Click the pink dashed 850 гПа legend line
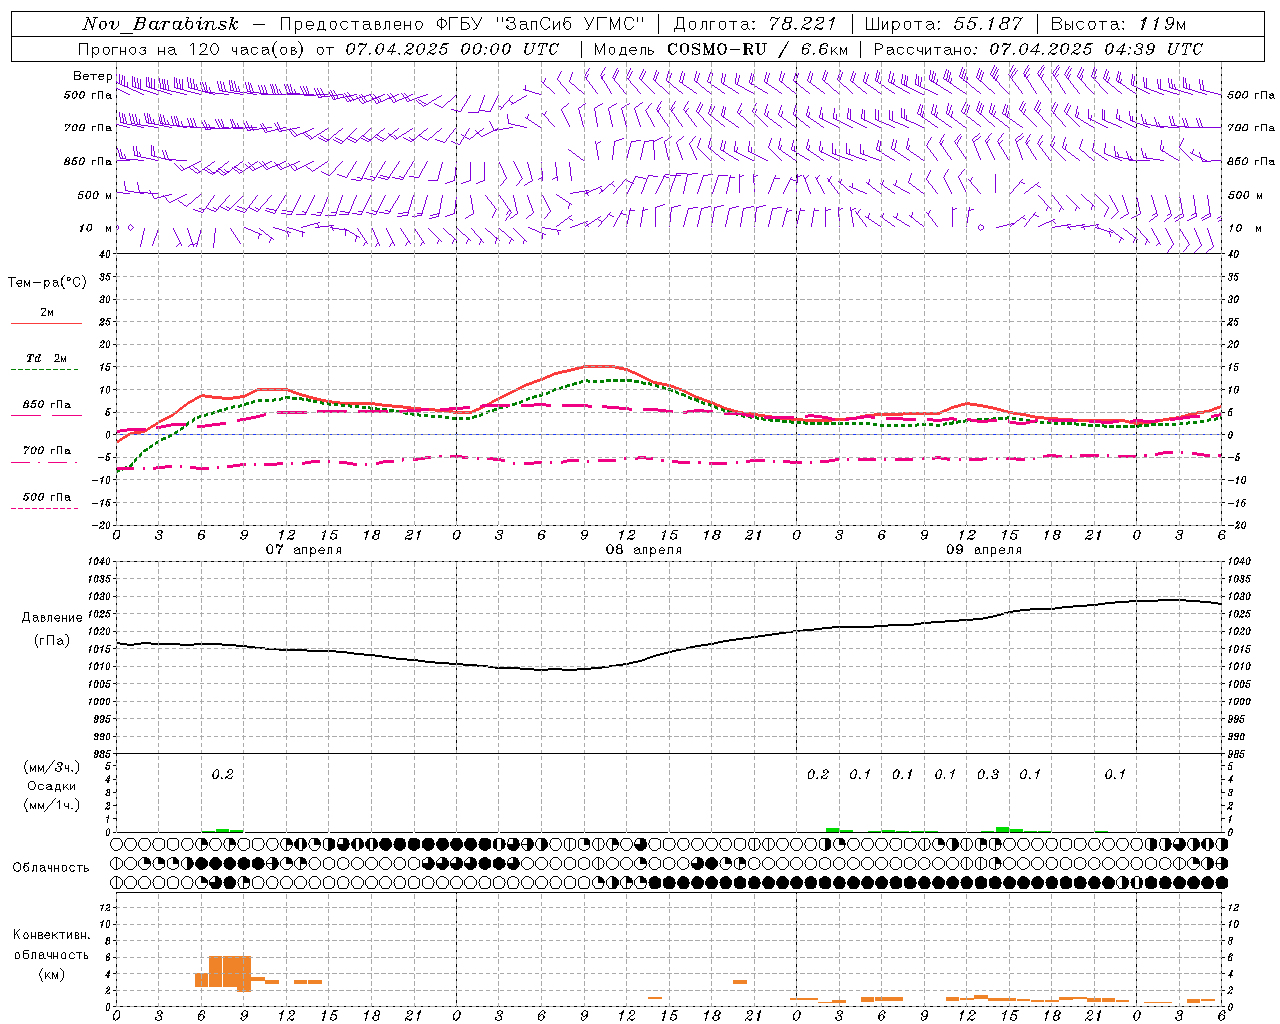The image size is (1280, 1024). (46, 415)
